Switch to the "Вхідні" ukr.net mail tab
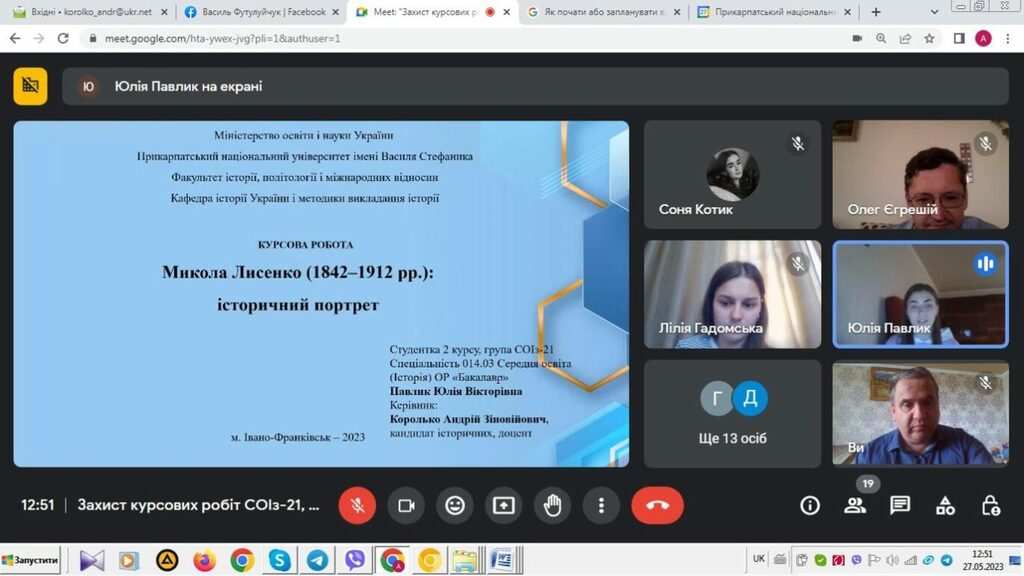 [x=84, y=12]
